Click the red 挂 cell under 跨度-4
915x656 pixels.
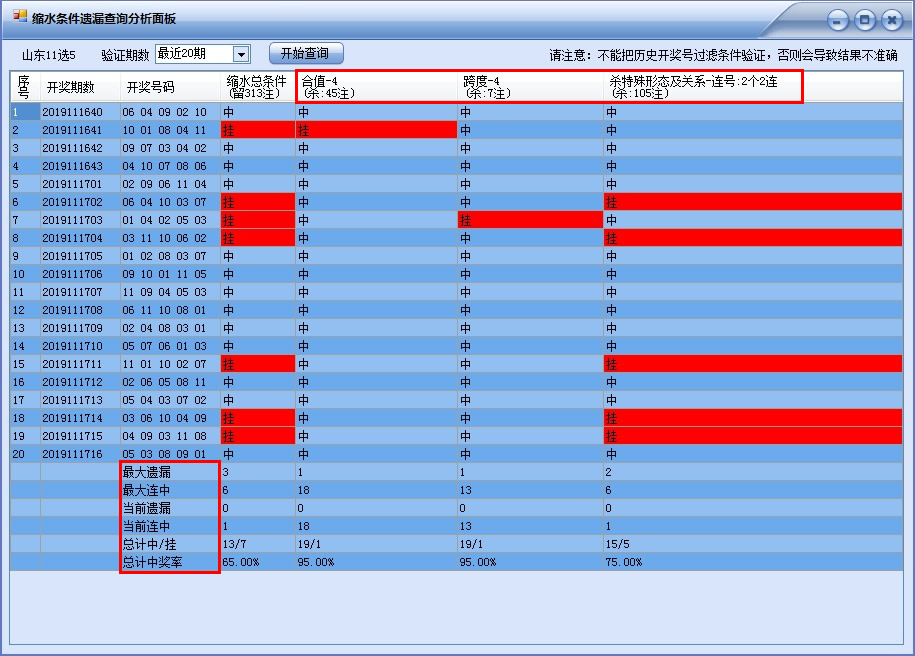(530, 220)
